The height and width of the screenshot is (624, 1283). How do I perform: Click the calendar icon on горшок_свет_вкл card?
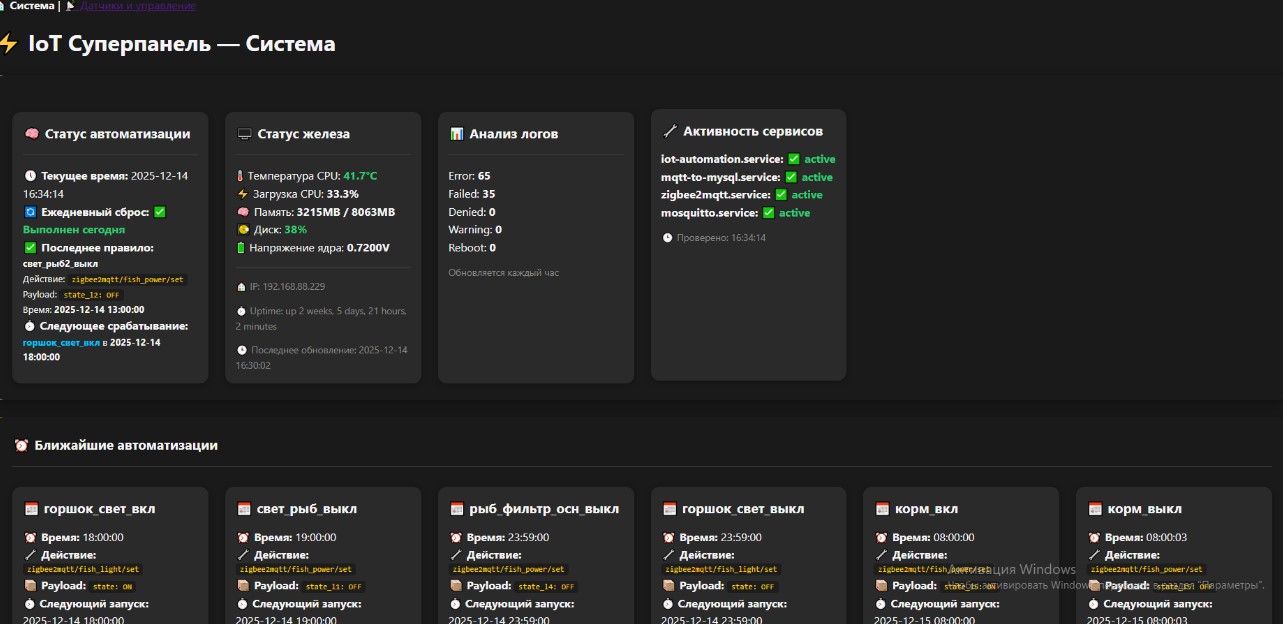(x=31, y=509)
